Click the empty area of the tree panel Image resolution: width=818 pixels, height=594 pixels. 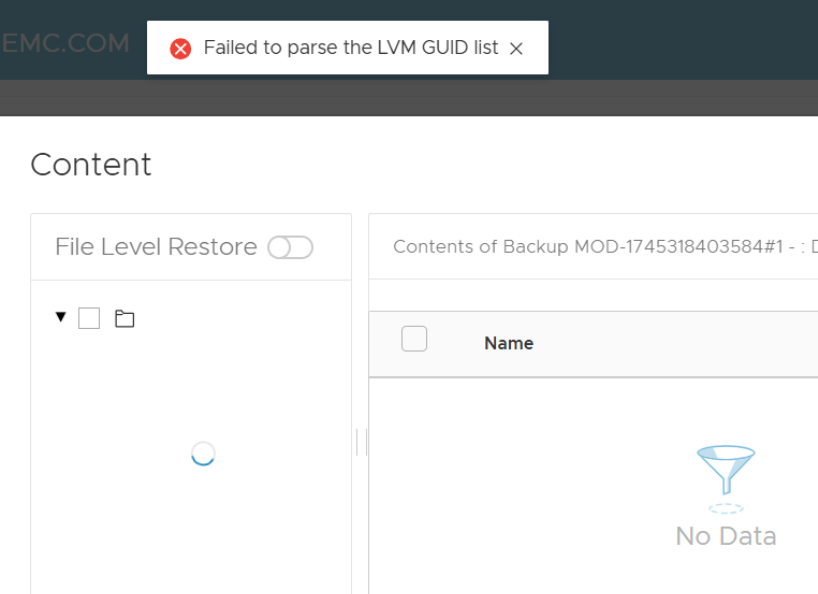point(190,530)
